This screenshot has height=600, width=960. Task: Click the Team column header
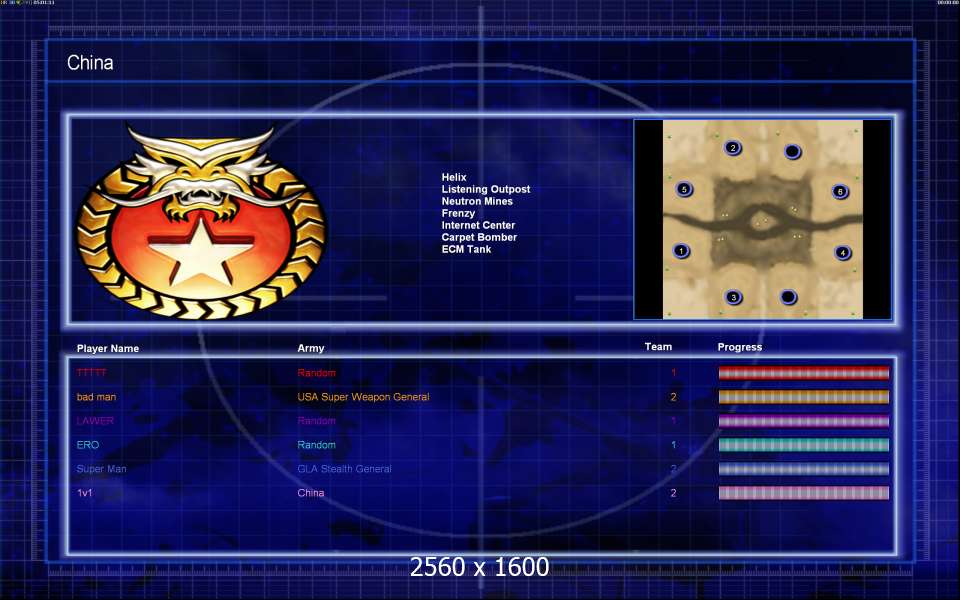click(x=658, y=347)
